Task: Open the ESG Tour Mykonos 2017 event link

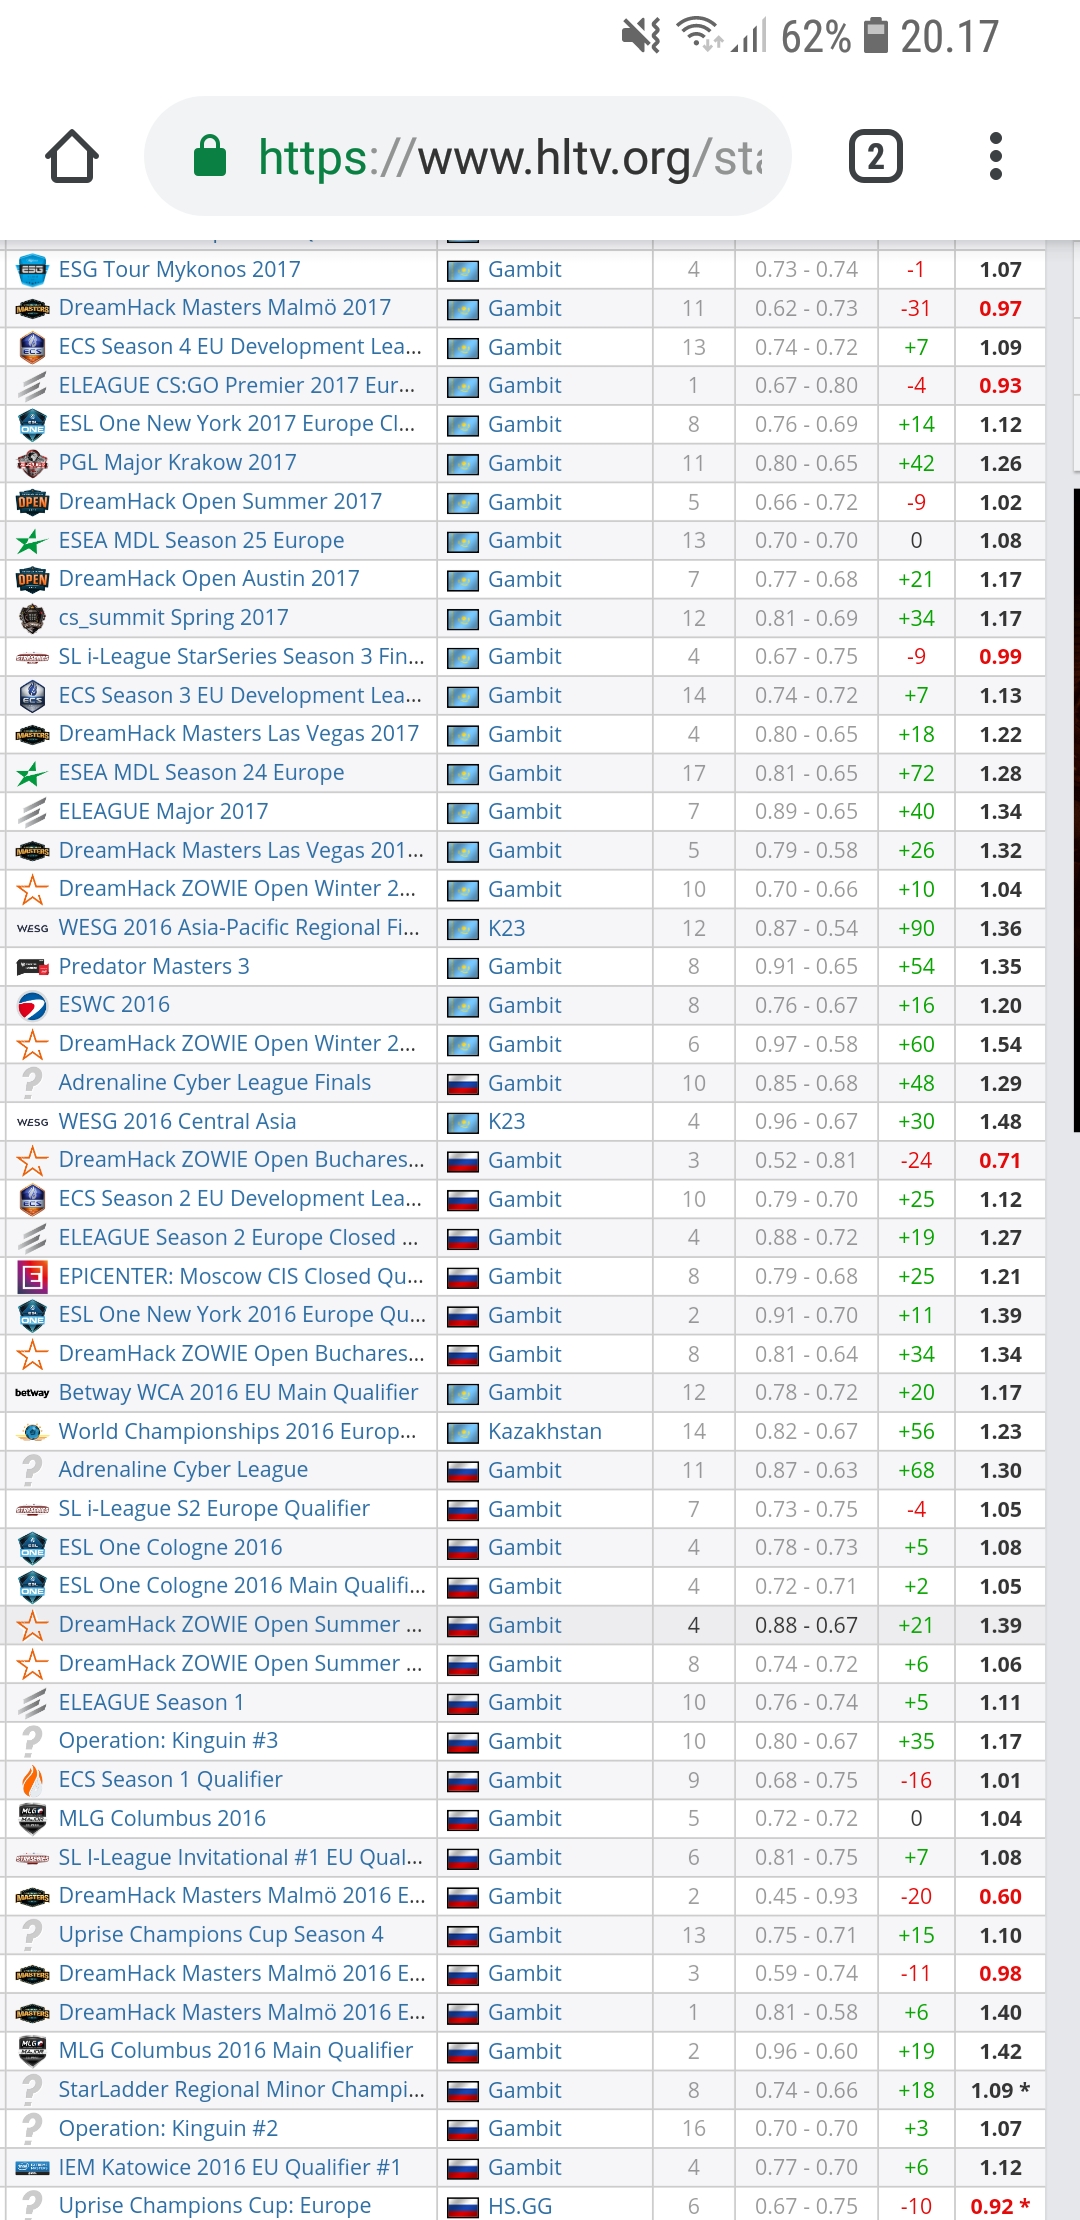Action: pos(180,269)
